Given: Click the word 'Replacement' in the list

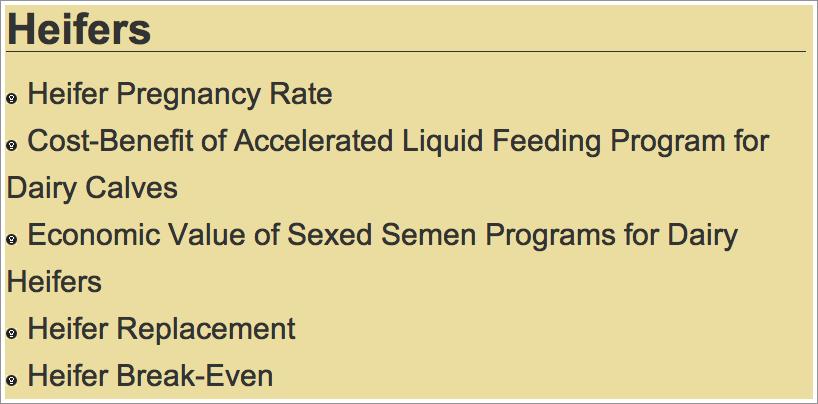Looking at the screenshot, I should pyautogui.click(x=206, y=329).
